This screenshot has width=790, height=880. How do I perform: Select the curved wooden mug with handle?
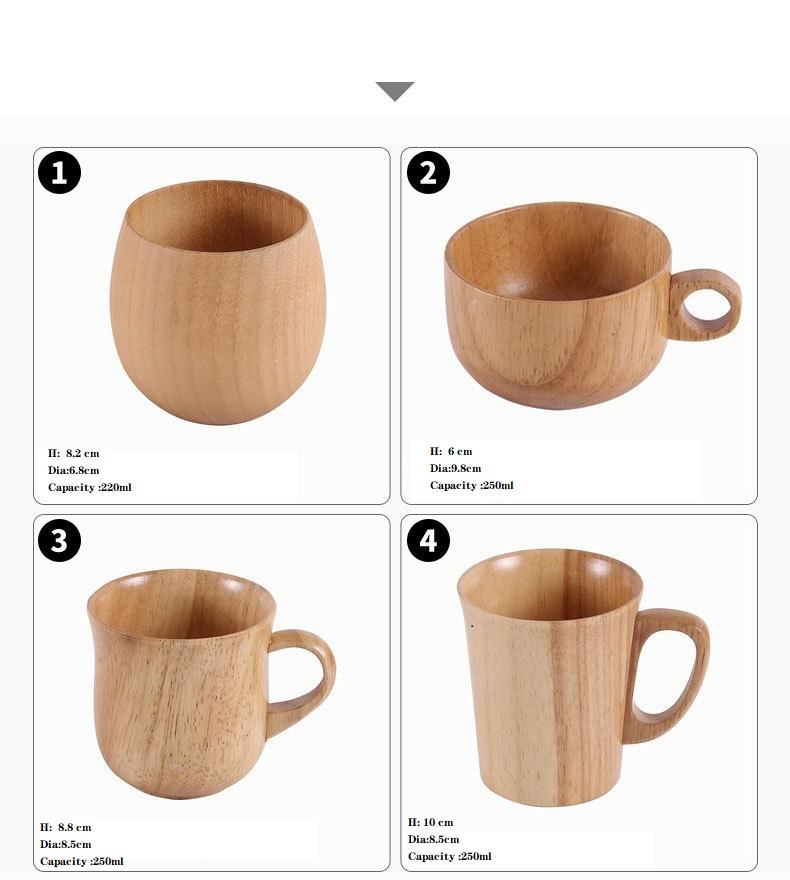tap(211, 684)
